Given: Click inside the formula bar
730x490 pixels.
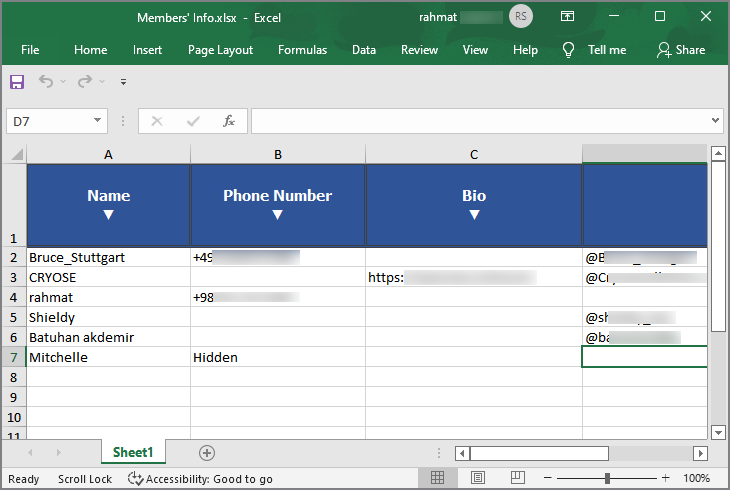Looking at the screenshot, I should tap(480, 121).
